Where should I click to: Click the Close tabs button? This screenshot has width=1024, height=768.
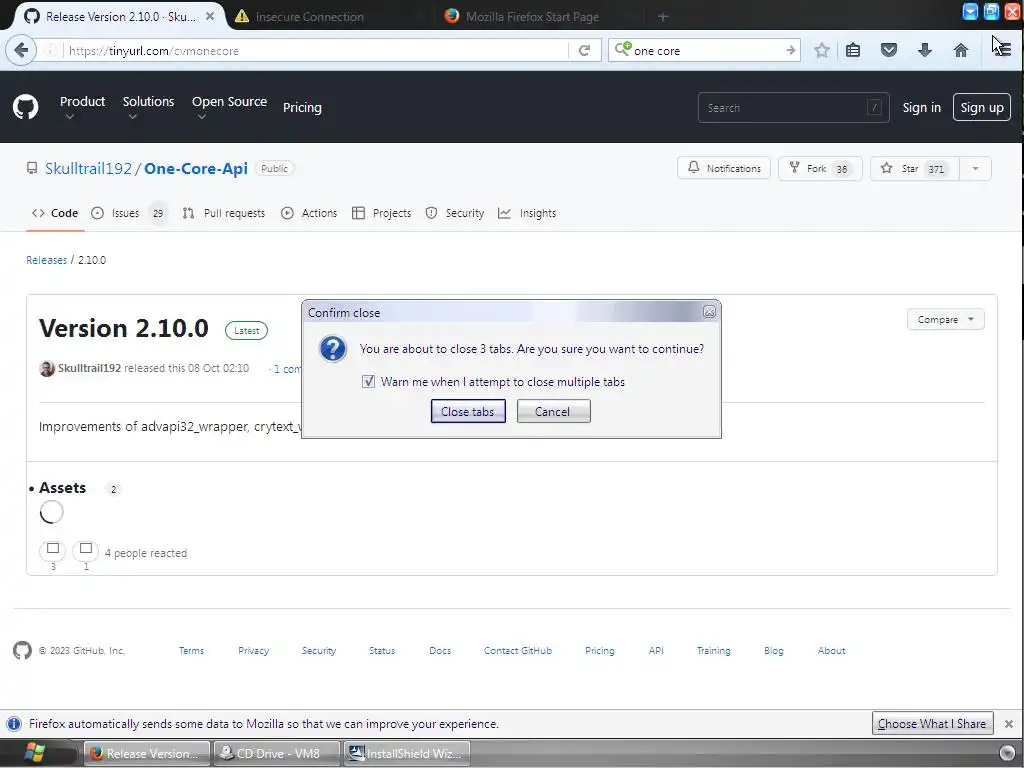(x=468, y=411)
